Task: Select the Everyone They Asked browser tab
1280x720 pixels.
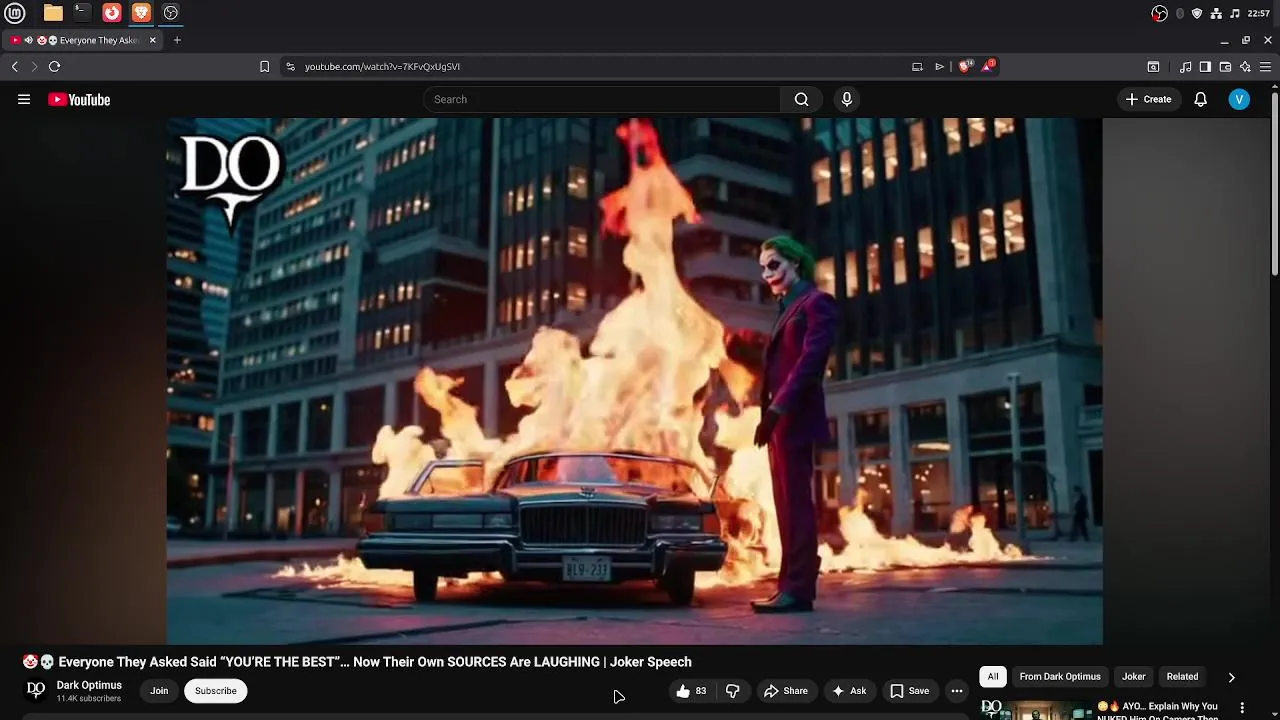Action: (84, 40)
